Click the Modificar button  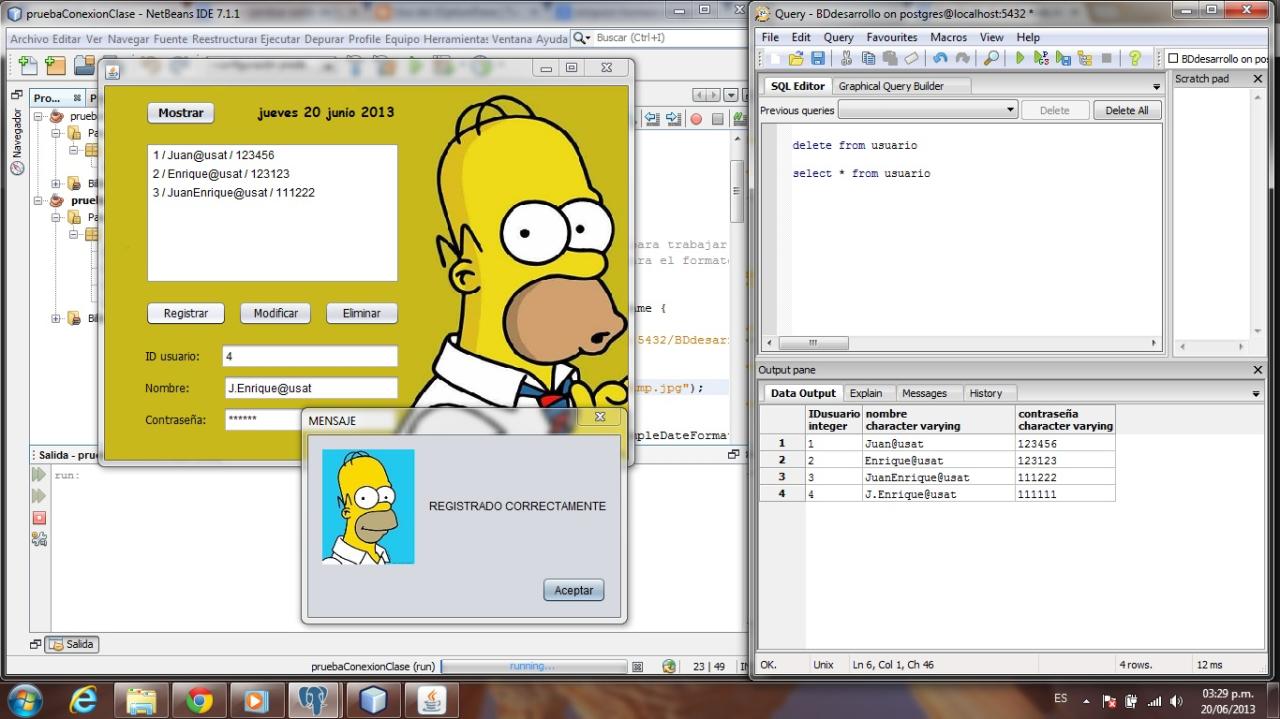(x=275, y=313)
